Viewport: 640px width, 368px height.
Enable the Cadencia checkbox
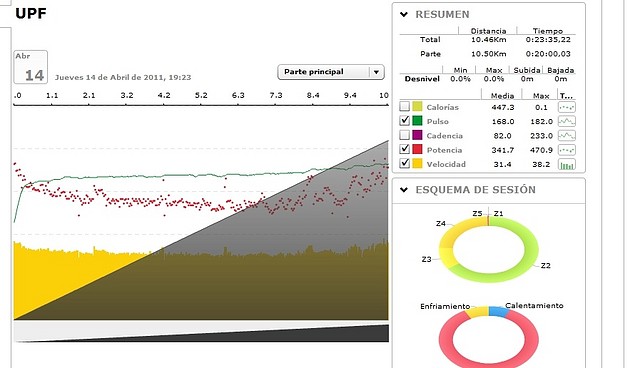(x=404, y=135)
